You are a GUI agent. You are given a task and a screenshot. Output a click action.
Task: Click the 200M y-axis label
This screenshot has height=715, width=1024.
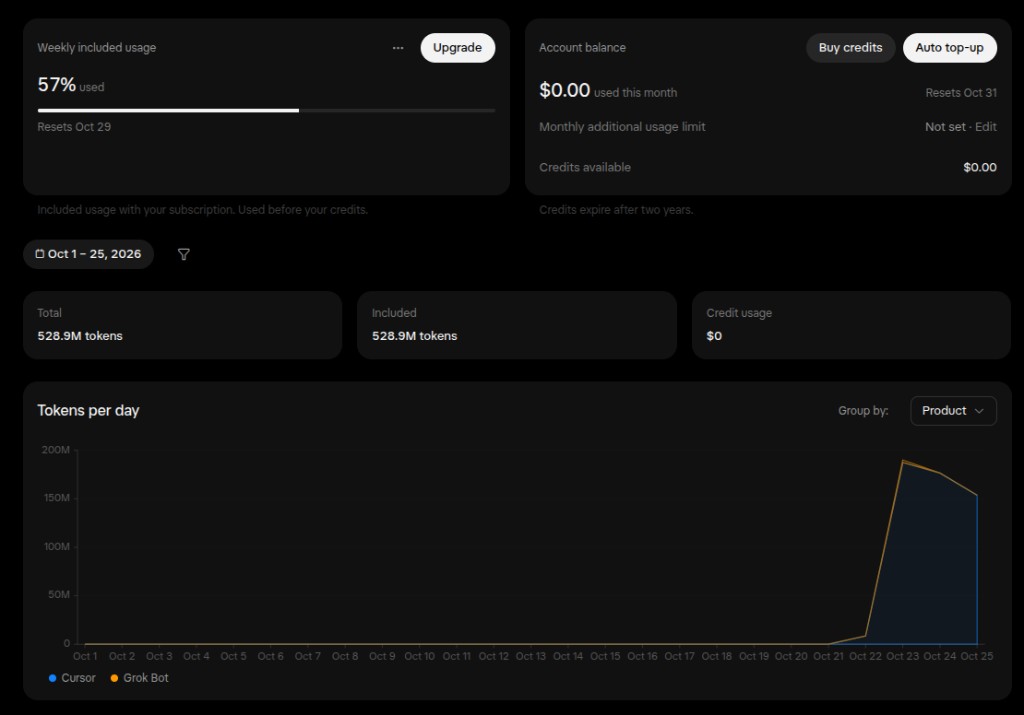(56, 450)
